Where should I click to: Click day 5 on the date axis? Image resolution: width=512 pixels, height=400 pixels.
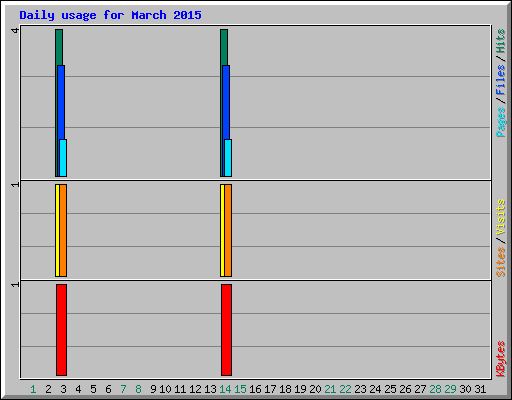[93, 389]
